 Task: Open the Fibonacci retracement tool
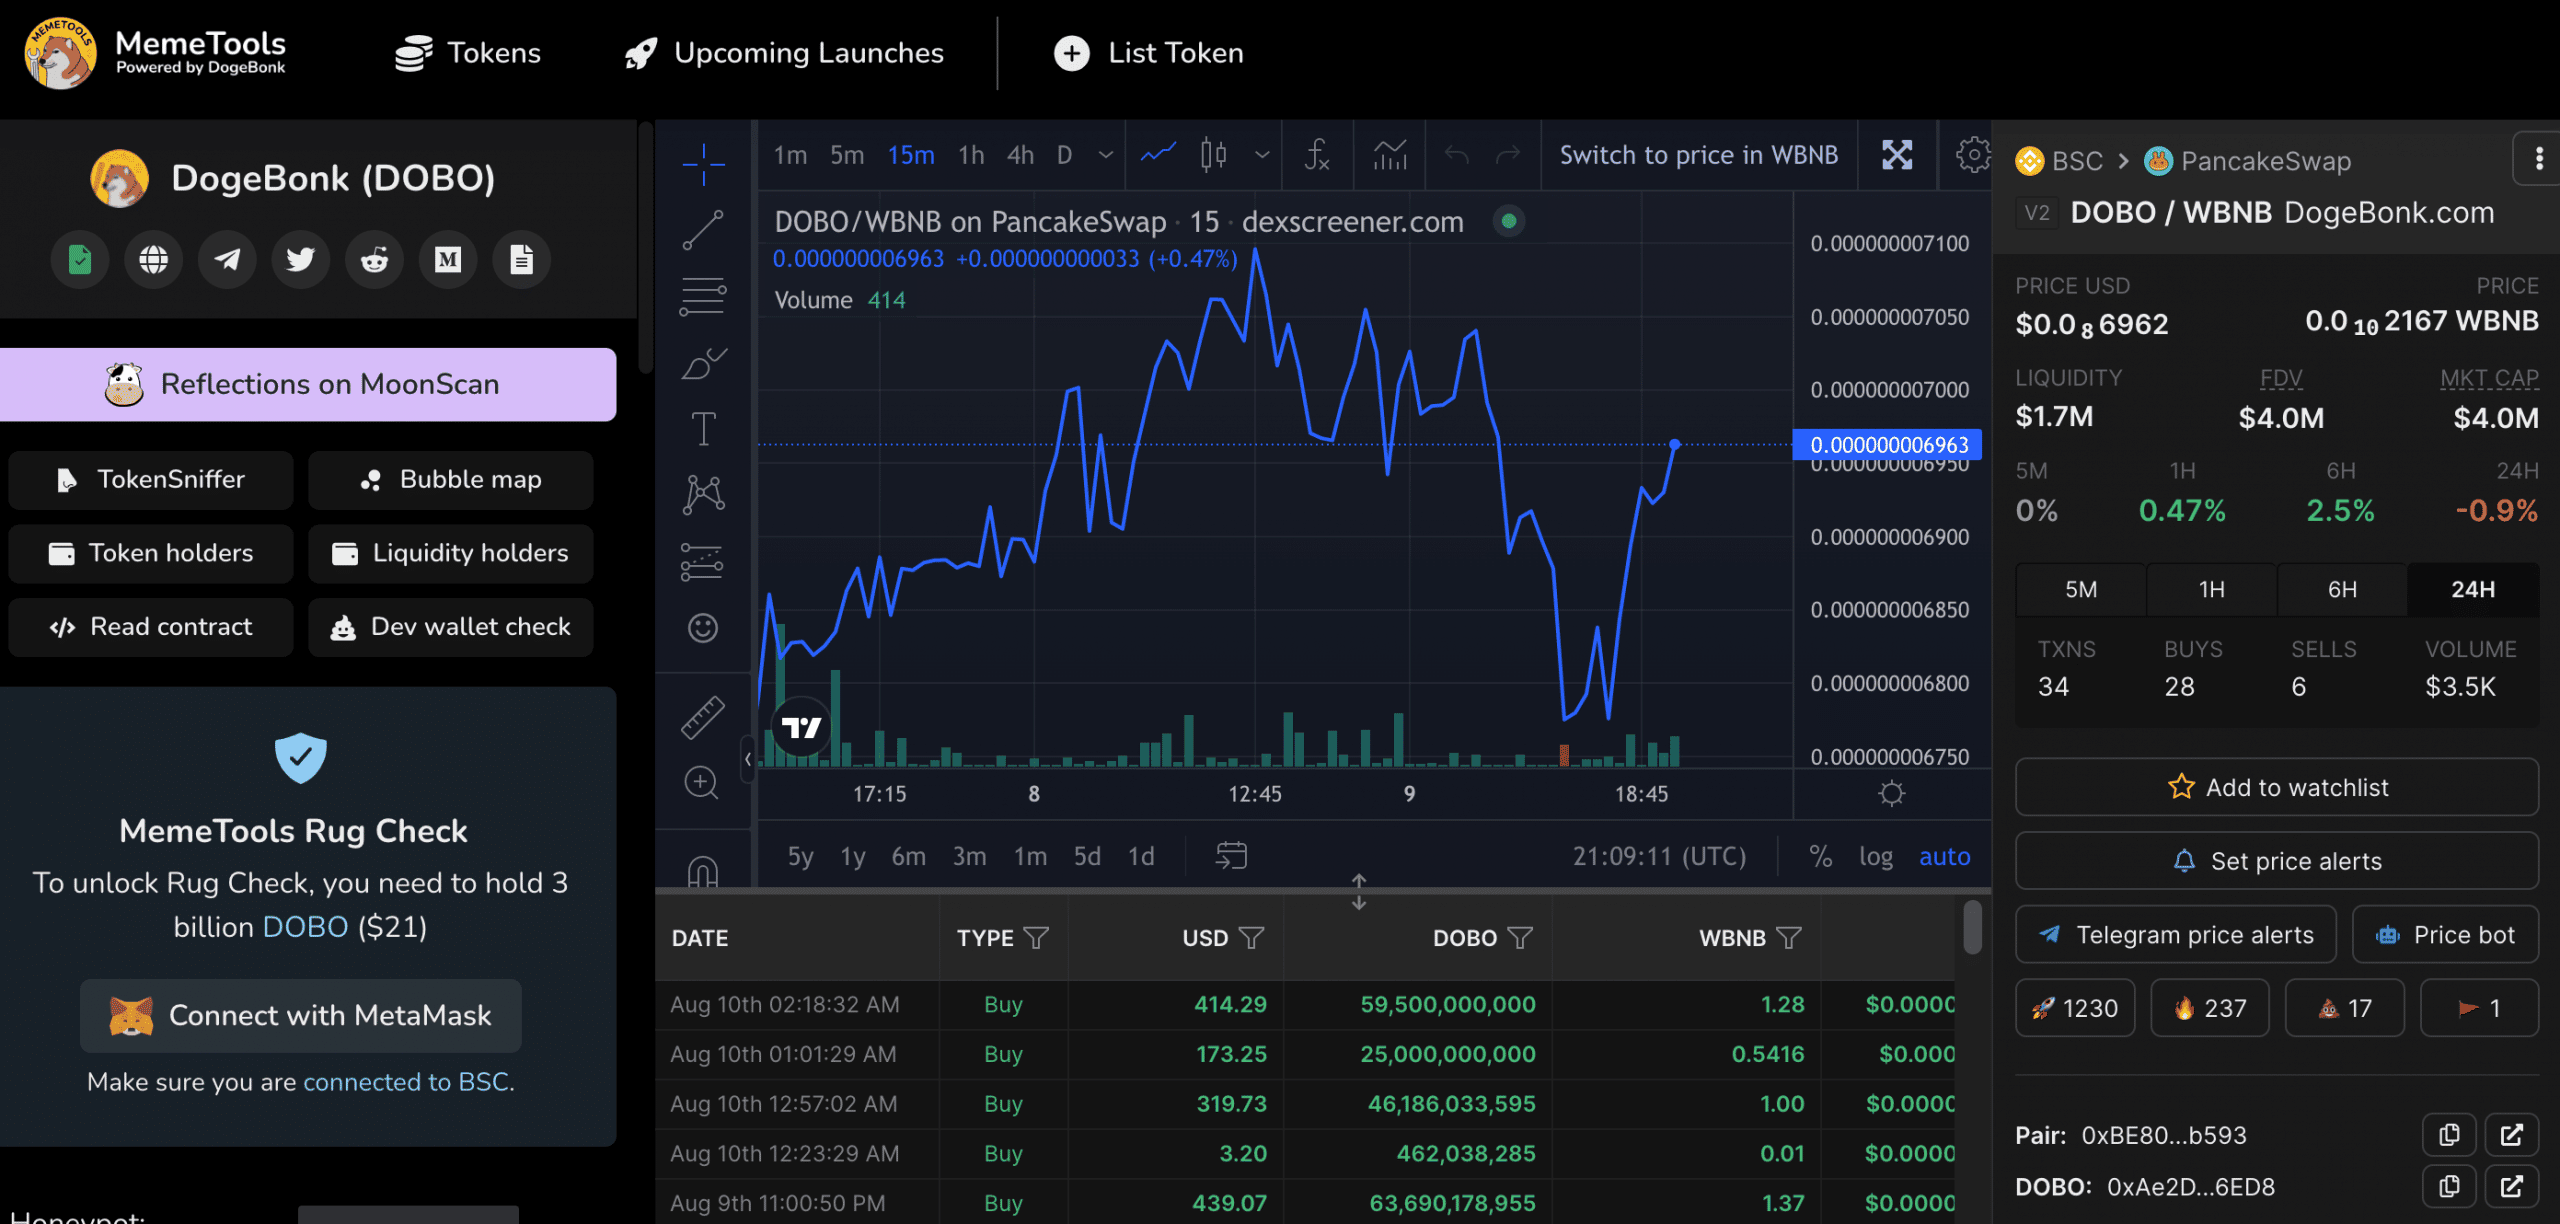pos(703,296)
